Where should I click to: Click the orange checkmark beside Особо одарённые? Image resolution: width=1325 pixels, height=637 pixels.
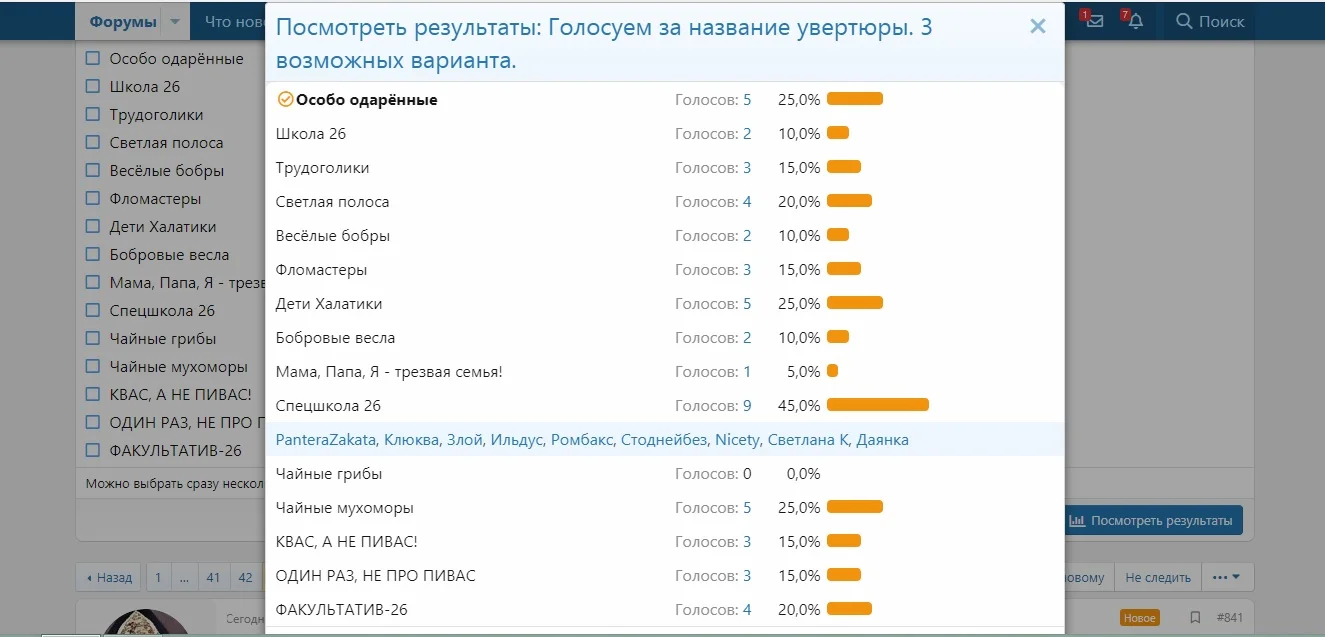[x=286, y=98]
